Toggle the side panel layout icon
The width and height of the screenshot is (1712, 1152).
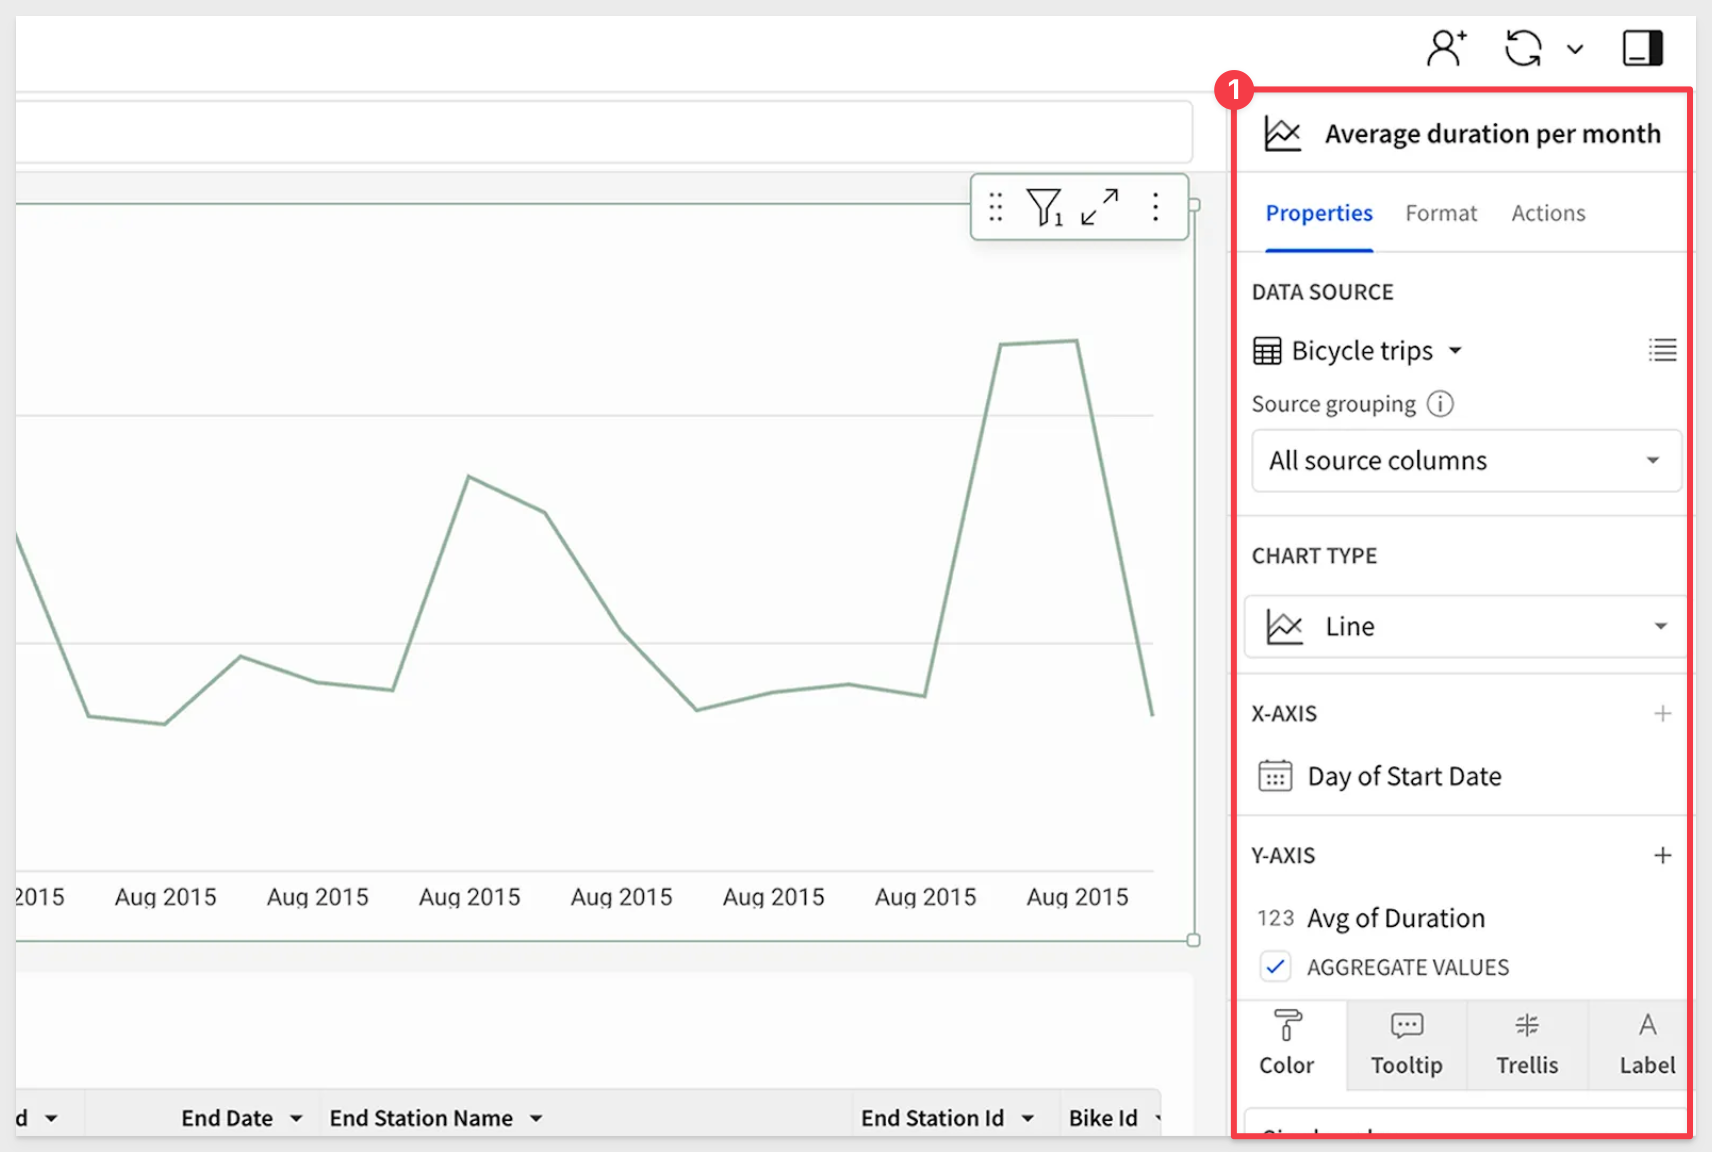click(1642, 48)
